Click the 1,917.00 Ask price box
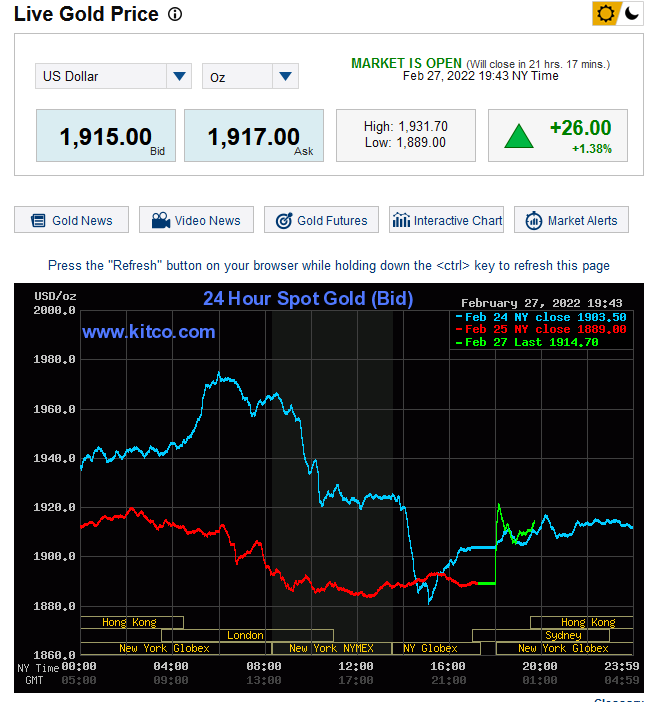 click(x=253, y=136)
